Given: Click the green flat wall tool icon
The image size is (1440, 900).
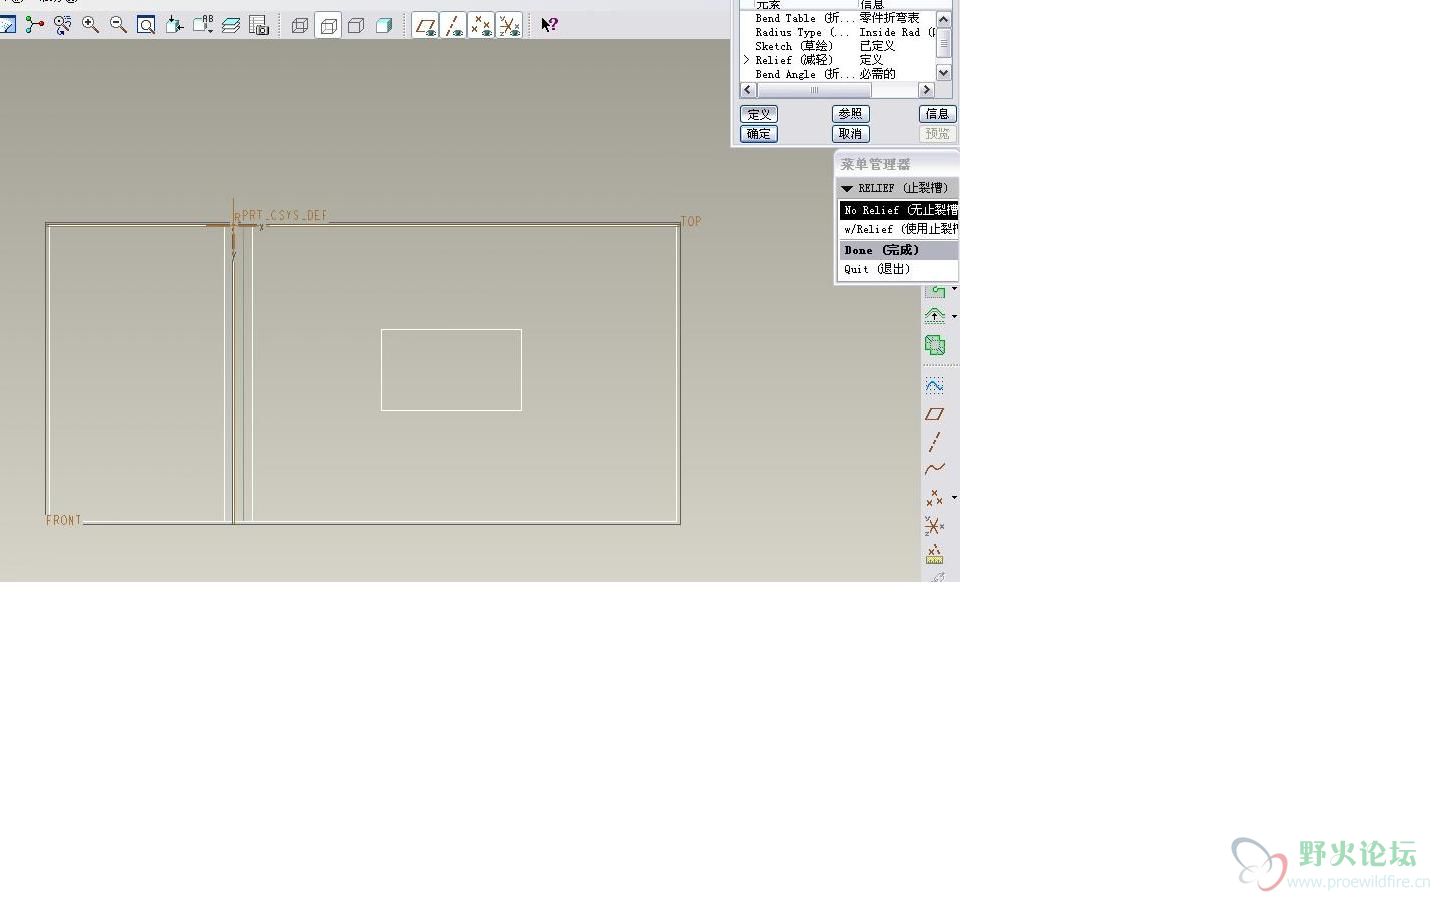Looking at the screenshot, I should (x=935, y=291).
